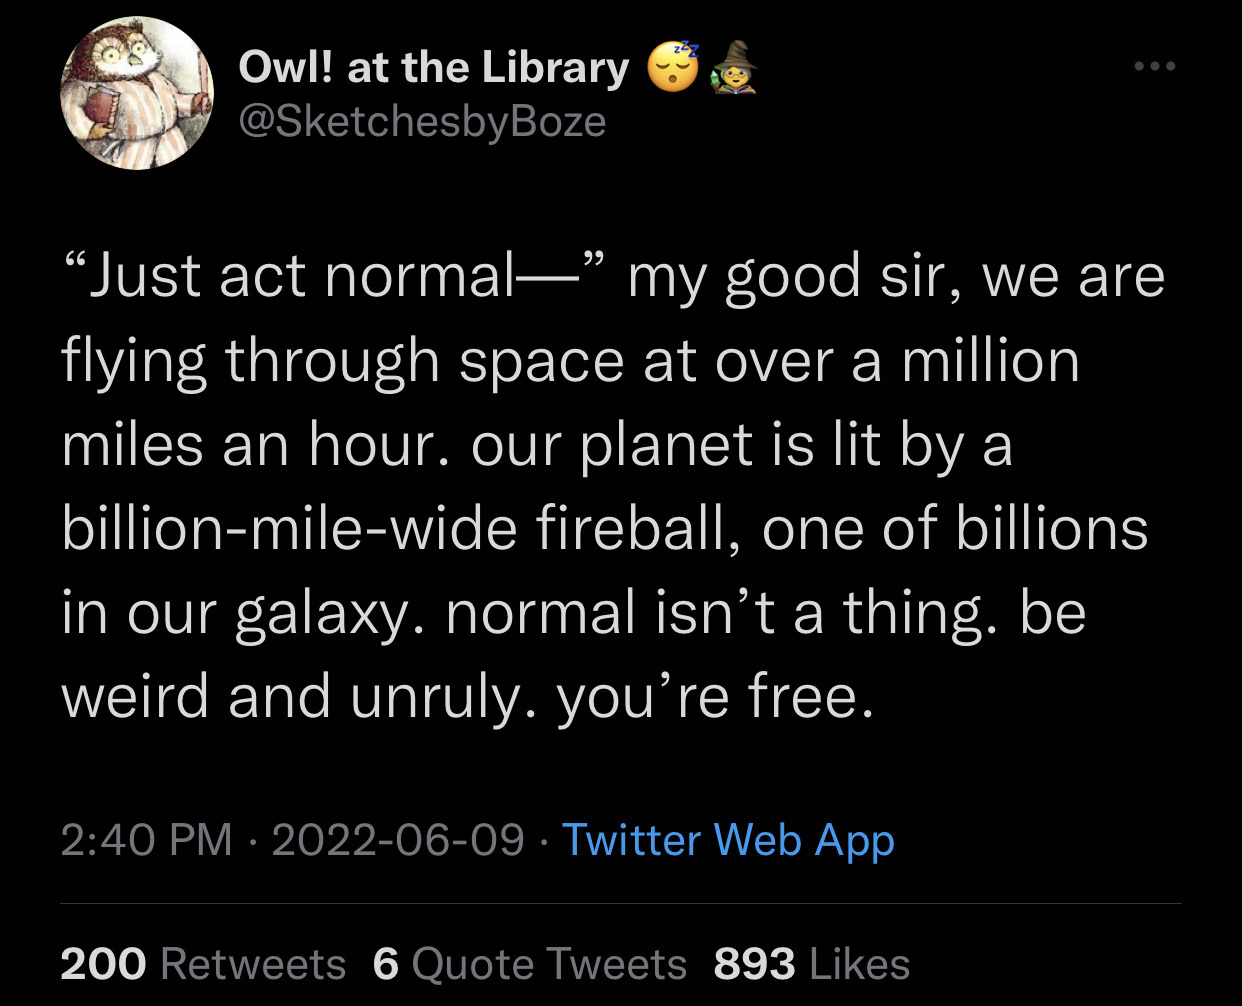Viewport: 1242px width, 1006px height.
Task: Click the 2:40 PM timestamp
Action: [x=146, y=839]
